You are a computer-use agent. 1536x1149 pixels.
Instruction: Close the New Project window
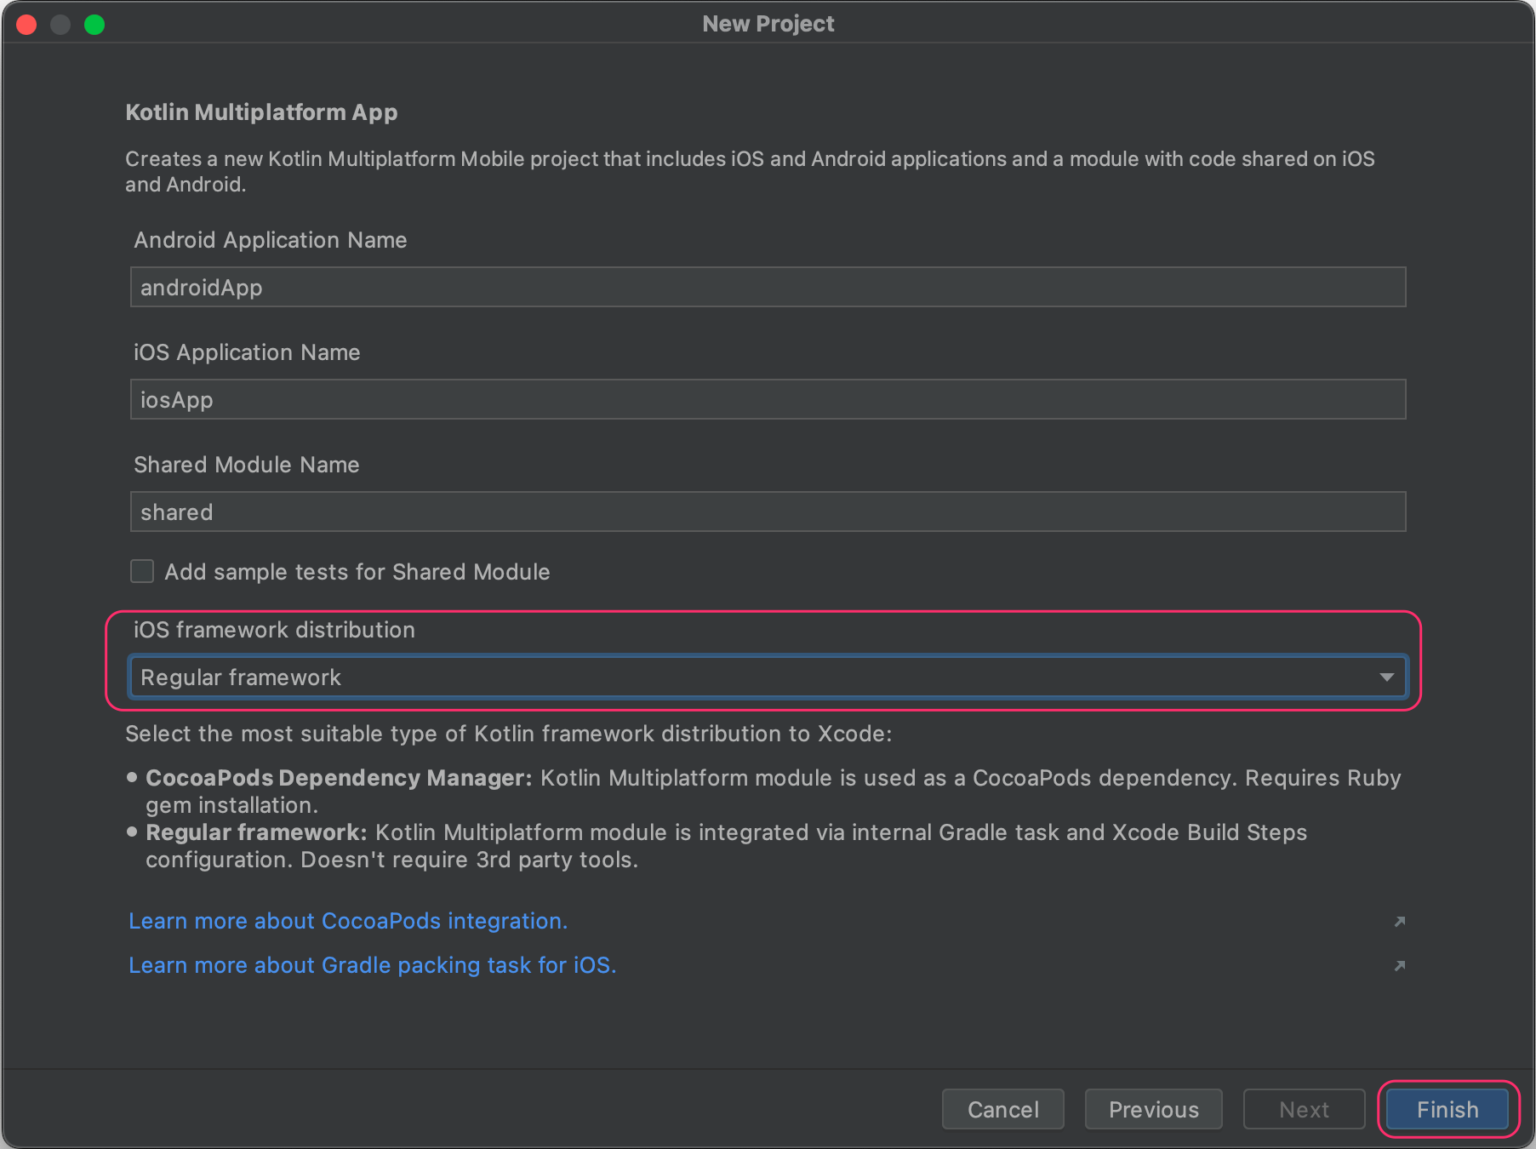tap(27, 25)
